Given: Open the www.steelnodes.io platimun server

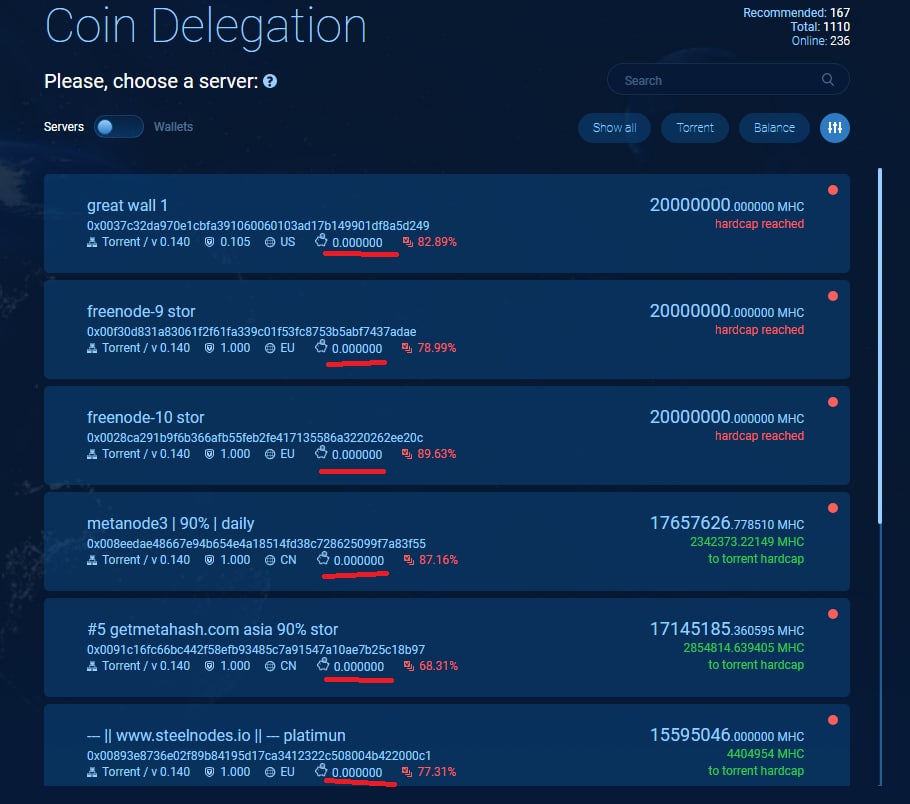Looking at the screenshot, I should tap(447, 745).
